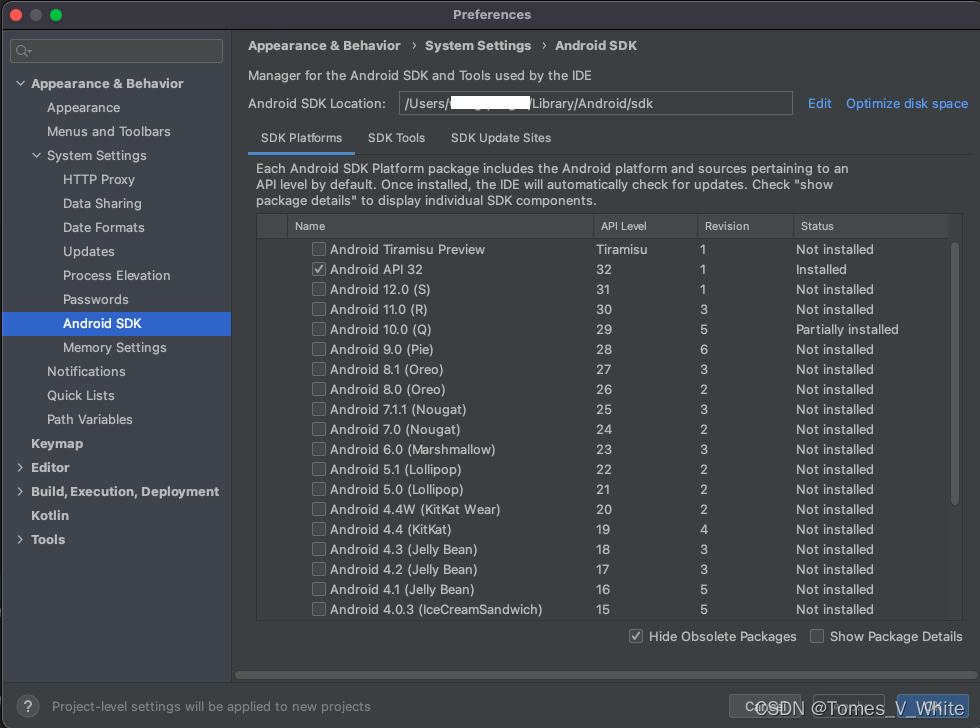980x728 pixels.
Task: Open Path Variables settings
Action: click(x=89, y=419)
